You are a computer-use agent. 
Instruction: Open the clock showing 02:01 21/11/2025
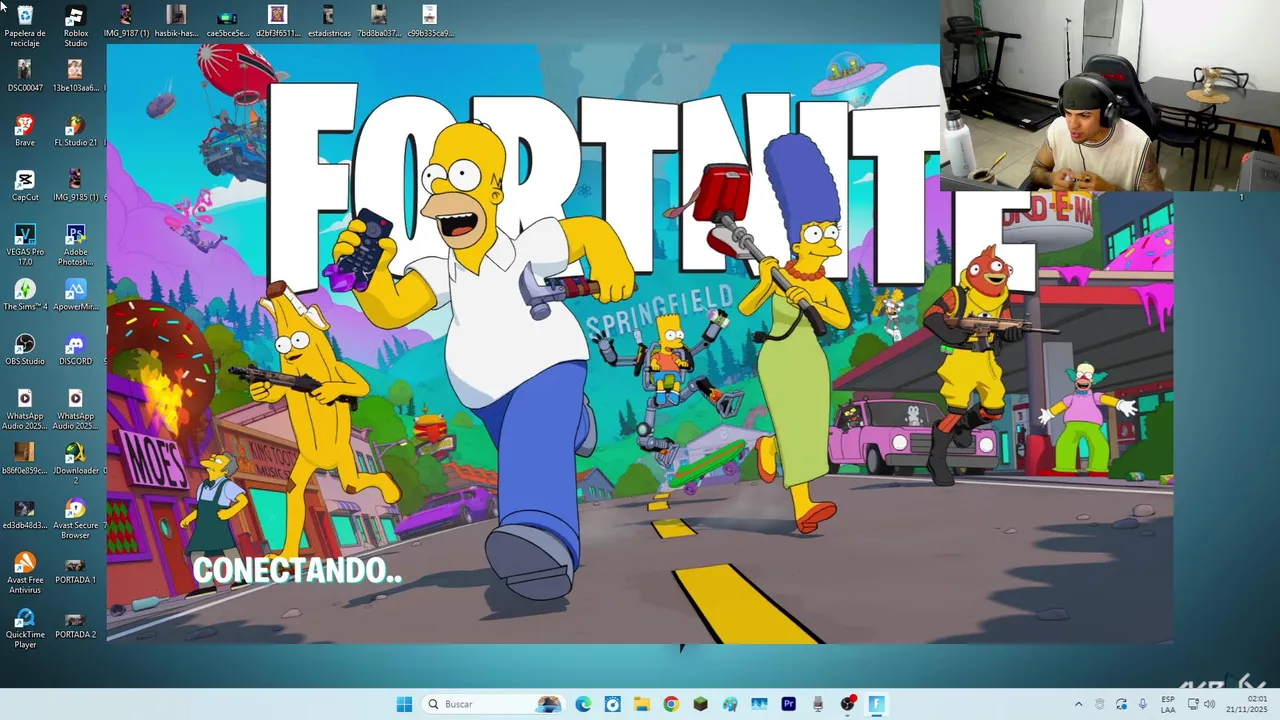1247,704
